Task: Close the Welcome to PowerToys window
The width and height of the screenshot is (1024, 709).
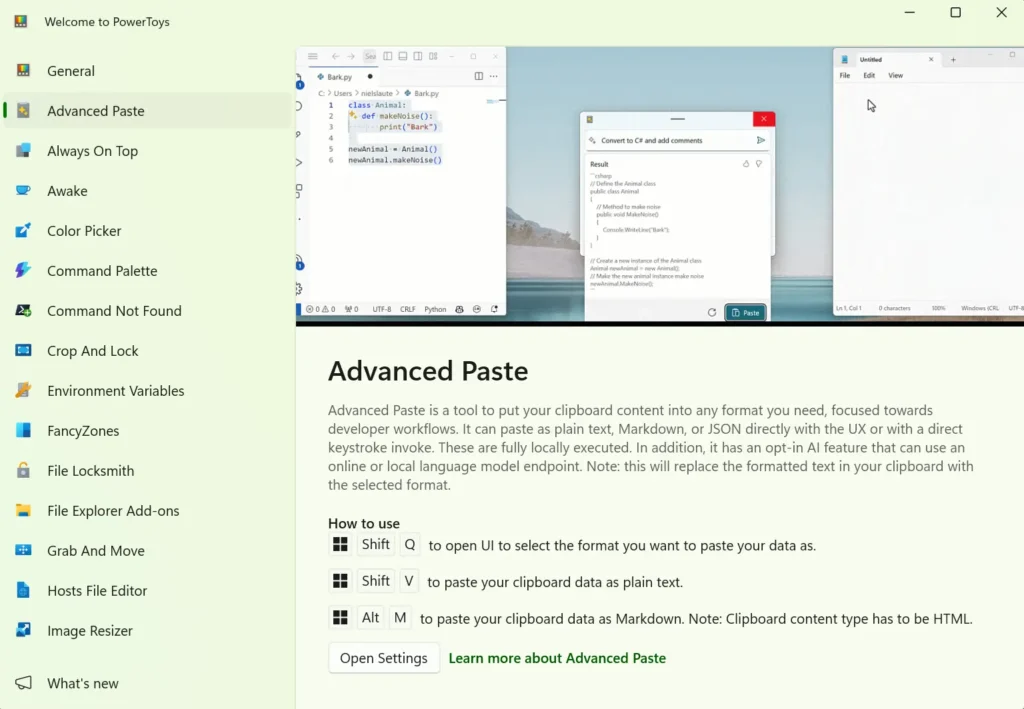Action: click(1001, 12)
